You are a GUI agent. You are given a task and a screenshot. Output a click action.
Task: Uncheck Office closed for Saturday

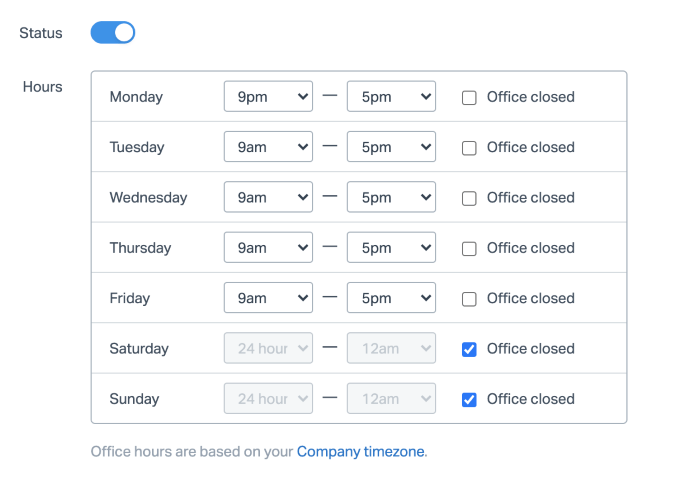[x=469, y=349]
